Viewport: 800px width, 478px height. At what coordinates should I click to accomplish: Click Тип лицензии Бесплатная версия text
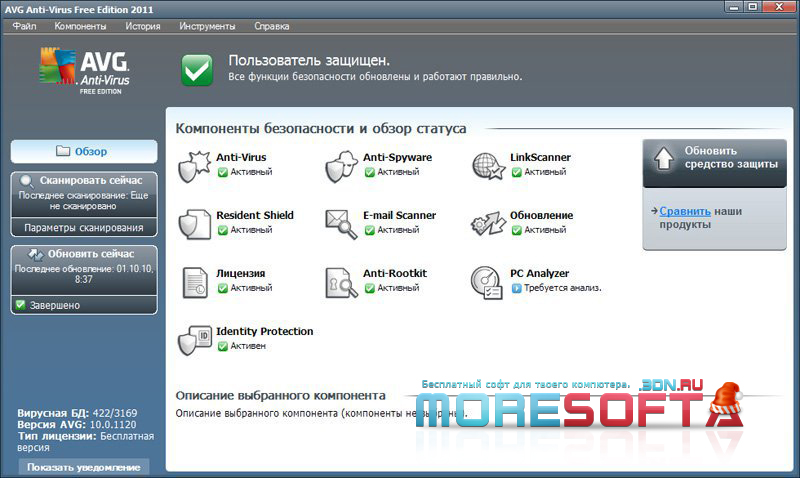85,442
